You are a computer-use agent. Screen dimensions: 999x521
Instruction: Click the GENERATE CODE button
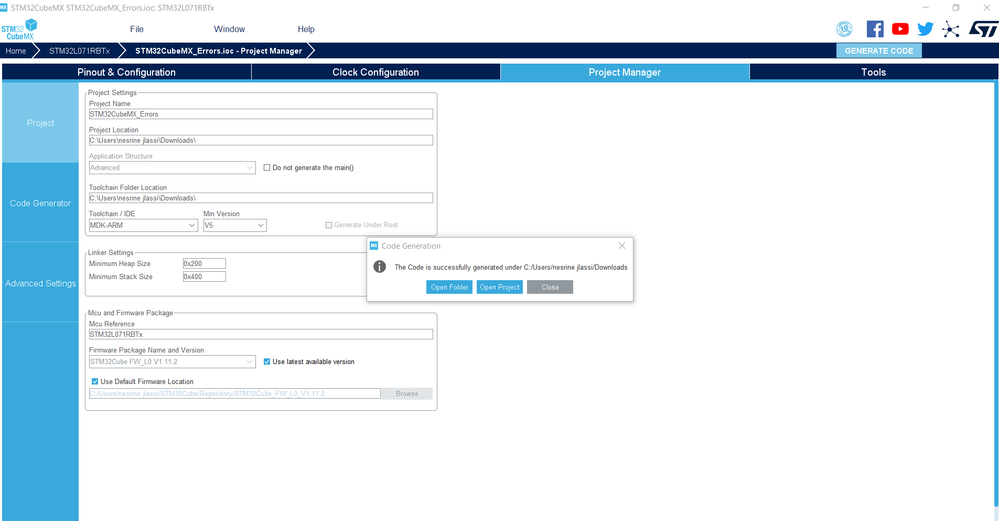point(879,51)
